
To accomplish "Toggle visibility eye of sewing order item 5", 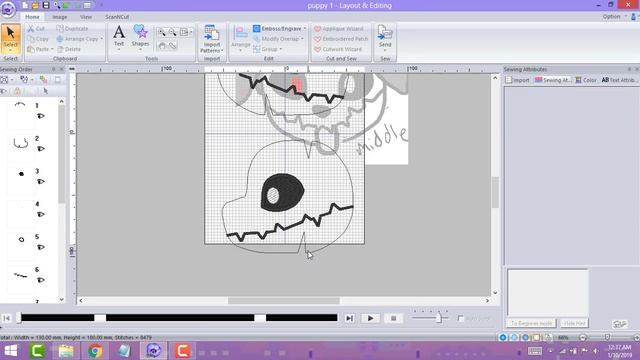I will point(40,247).
